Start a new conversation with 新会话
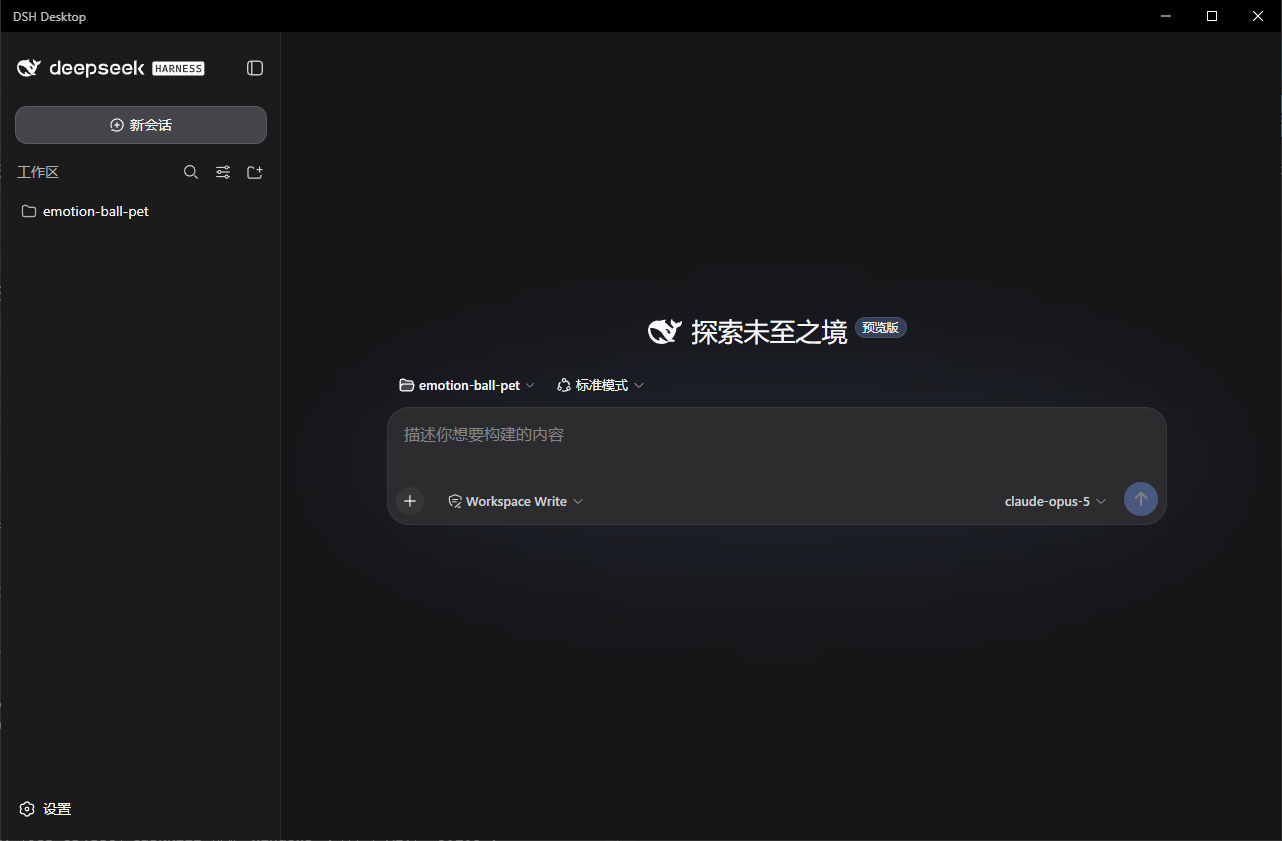Screen dimensions: 1282x841 point(141,125)
